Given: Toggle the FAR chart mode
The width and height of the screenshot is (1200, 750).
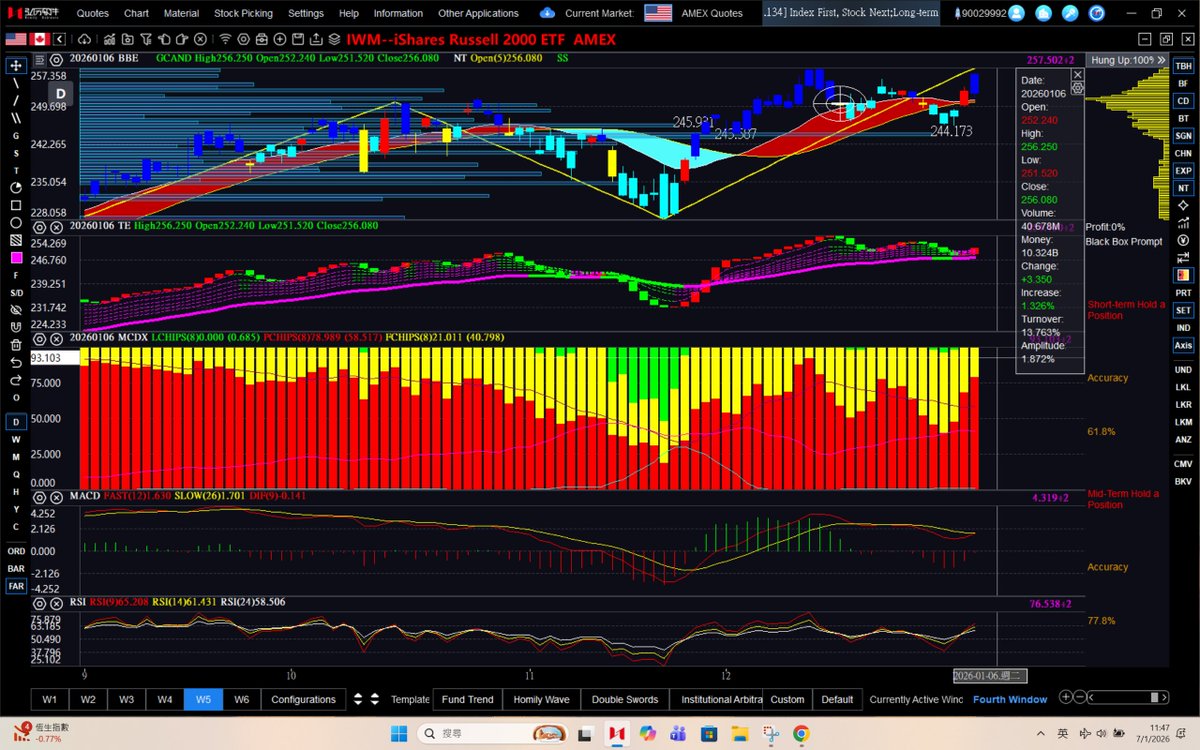Looking at the screenshot, I should point(16,586).
